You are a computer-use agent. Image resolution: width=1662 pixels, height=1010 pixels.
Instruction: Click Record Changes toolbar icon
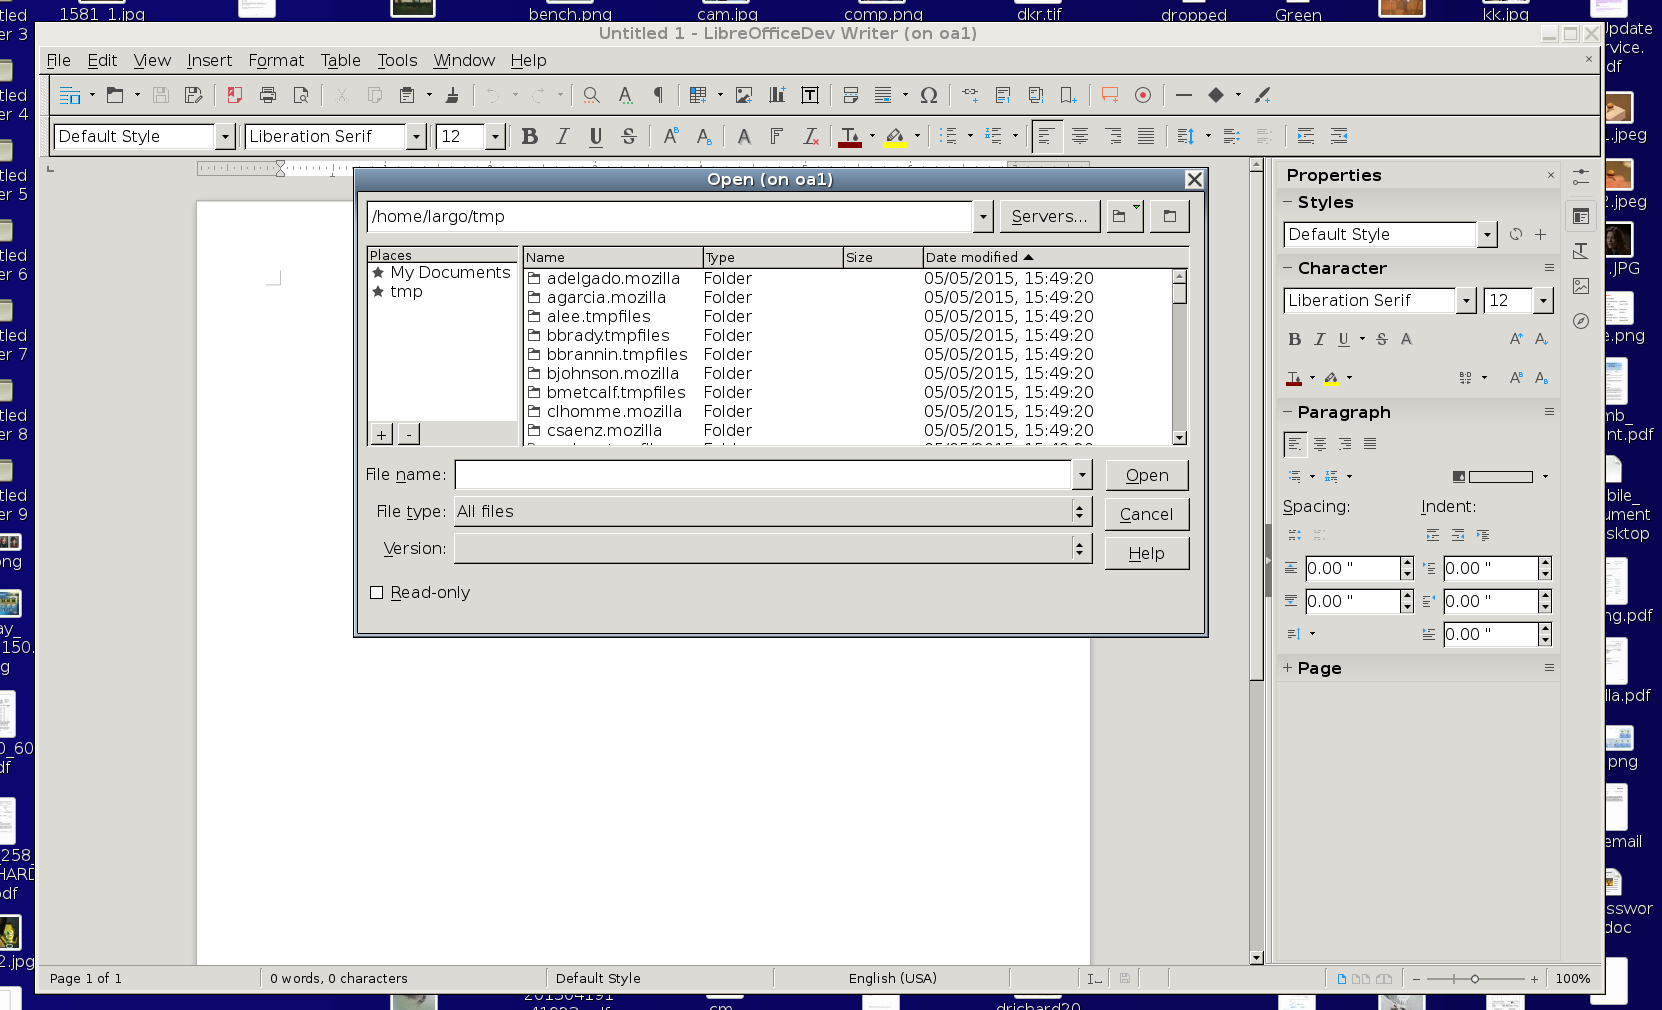pyautogui.click(x=1143, y=95)
